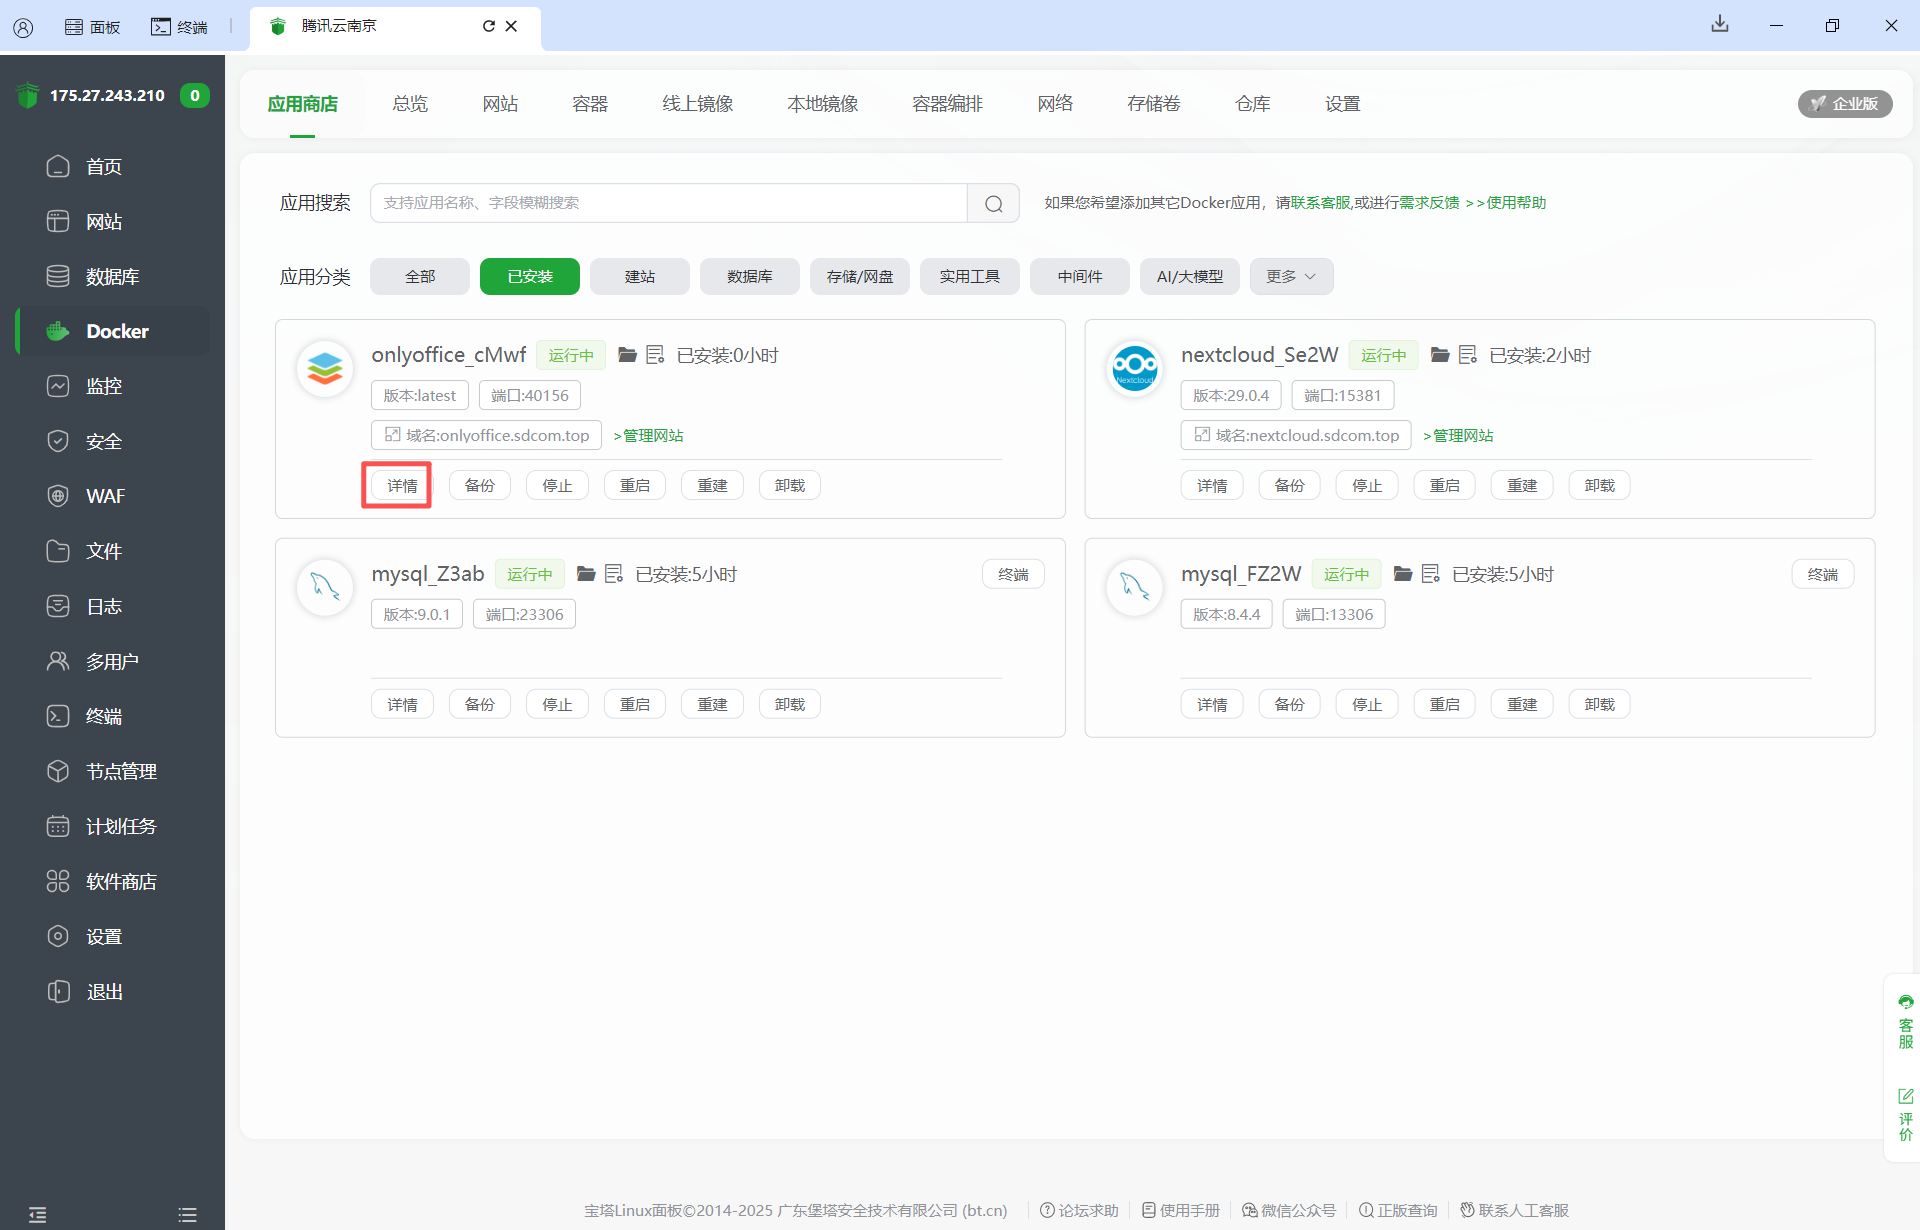Open the mysql_Z3ab folder icon
This screenshot has height=1230, width=1920.
586,574
